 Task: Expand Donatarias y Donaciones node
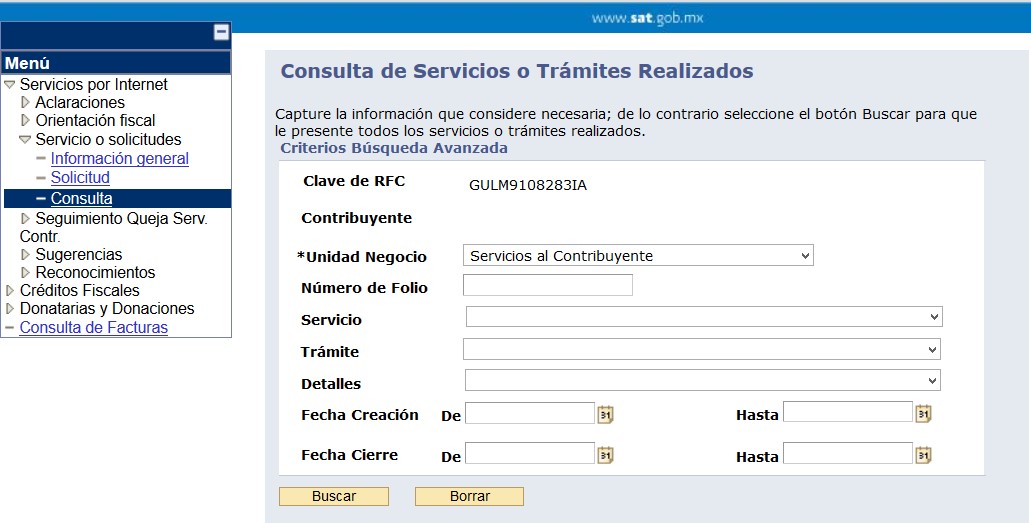tap(10, 308)
